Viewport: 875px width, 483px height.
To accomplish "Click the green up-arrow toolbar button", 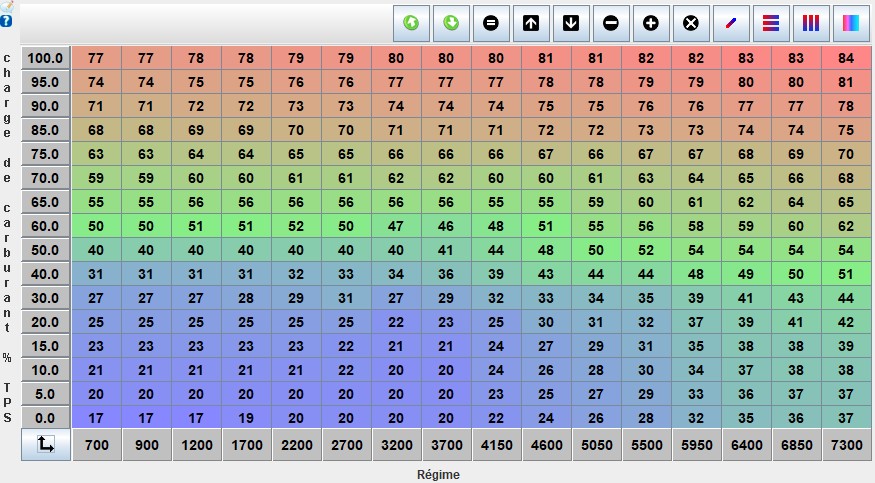I will 411,22.
